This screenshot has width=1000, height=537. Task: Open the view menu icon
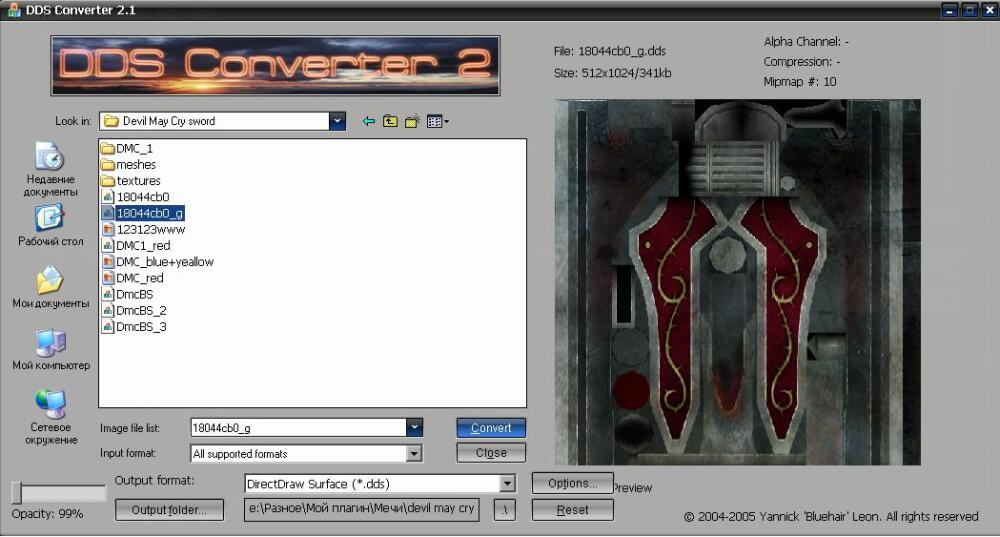pos(438,121)
